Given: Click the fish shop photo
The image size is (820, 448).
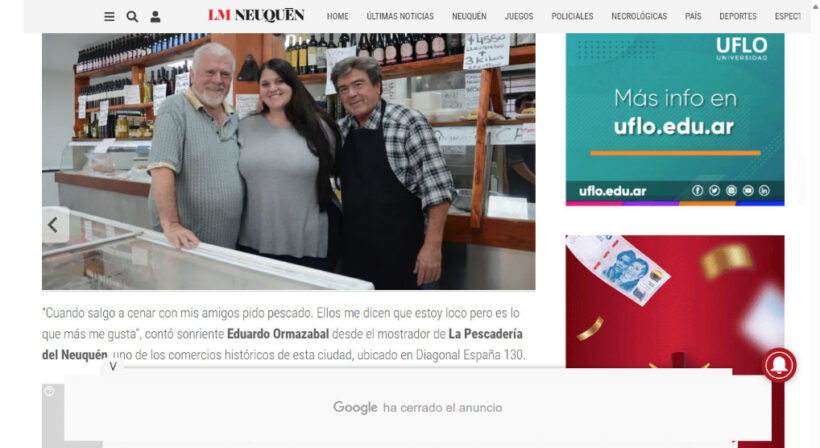Looking at the screenshot, I should 289,161.
